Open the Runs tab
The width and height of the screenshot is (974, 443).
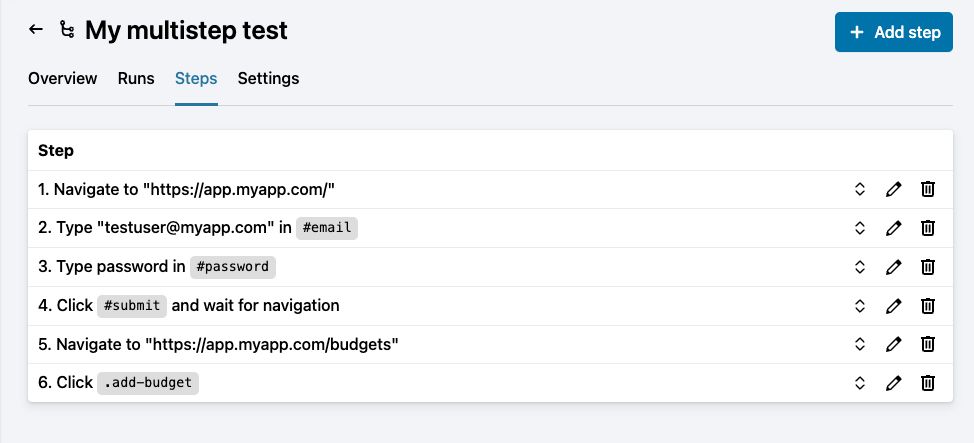(136, 78)
